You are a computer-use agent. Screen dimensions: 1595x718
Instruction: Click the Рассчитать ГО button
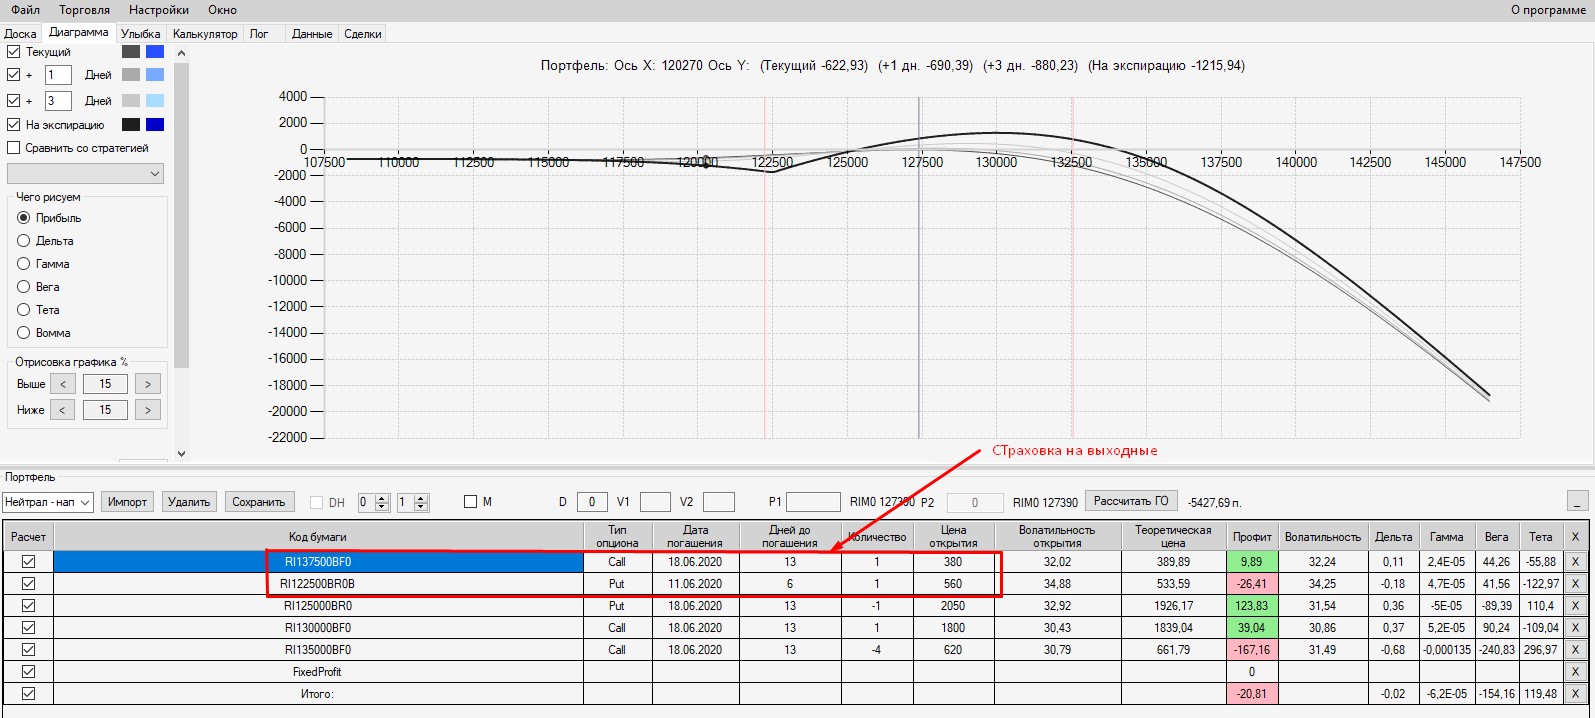1132,501
